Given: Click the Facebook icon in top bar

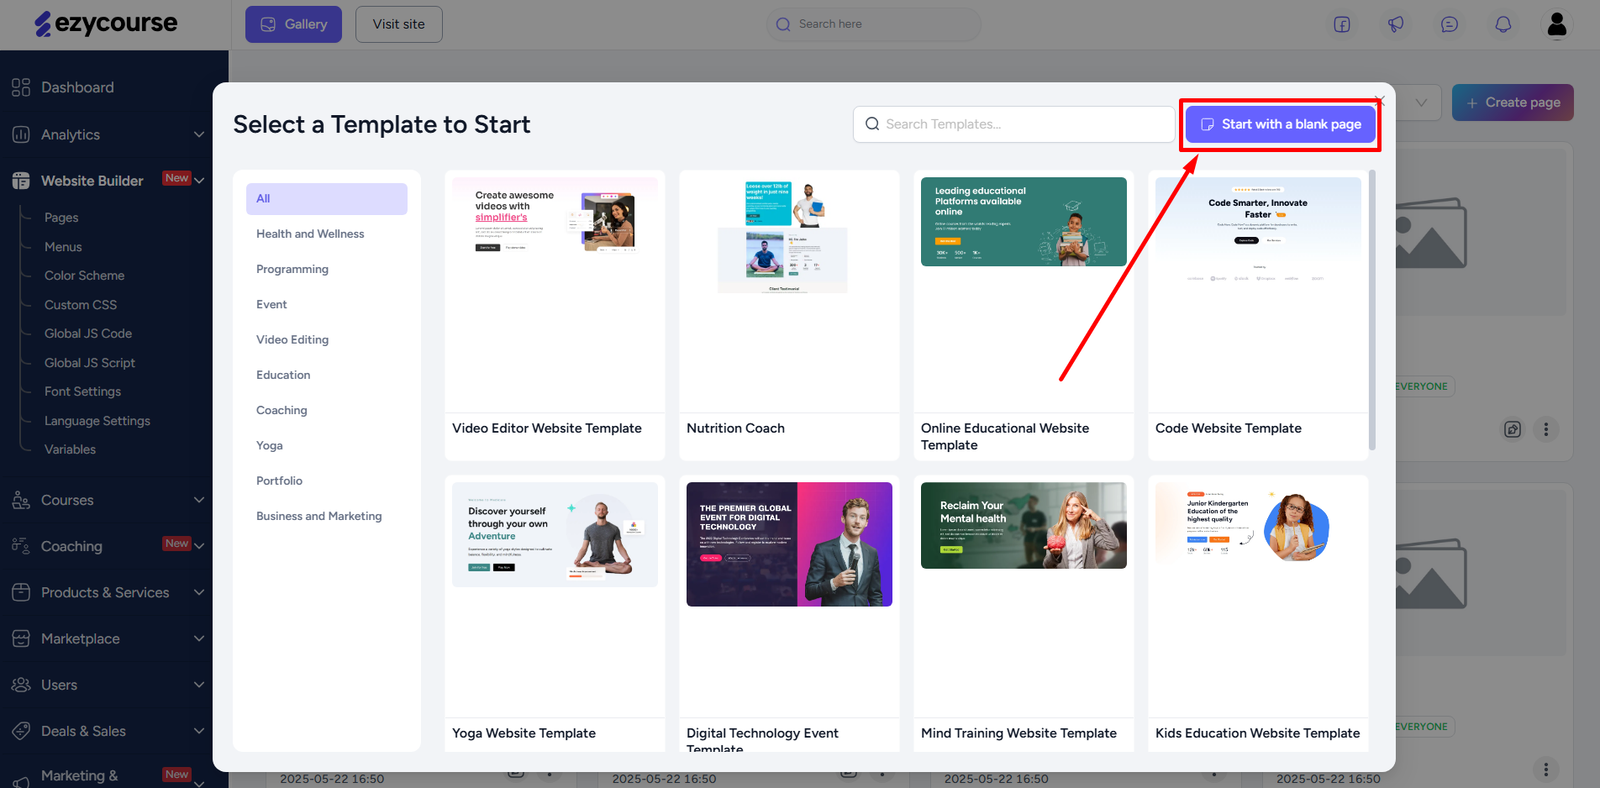Looking at the screenshot, I should [x=1342, y=24].
